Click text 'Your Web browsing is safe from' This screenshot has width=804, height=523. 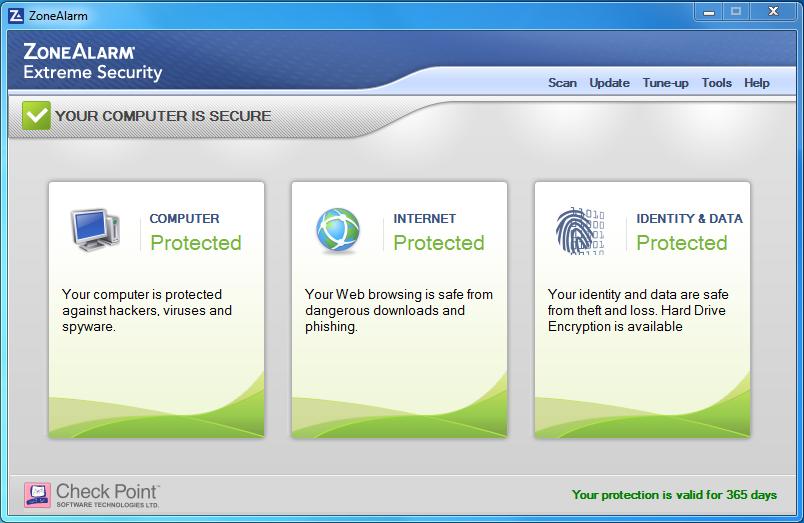tap(399, 294)
